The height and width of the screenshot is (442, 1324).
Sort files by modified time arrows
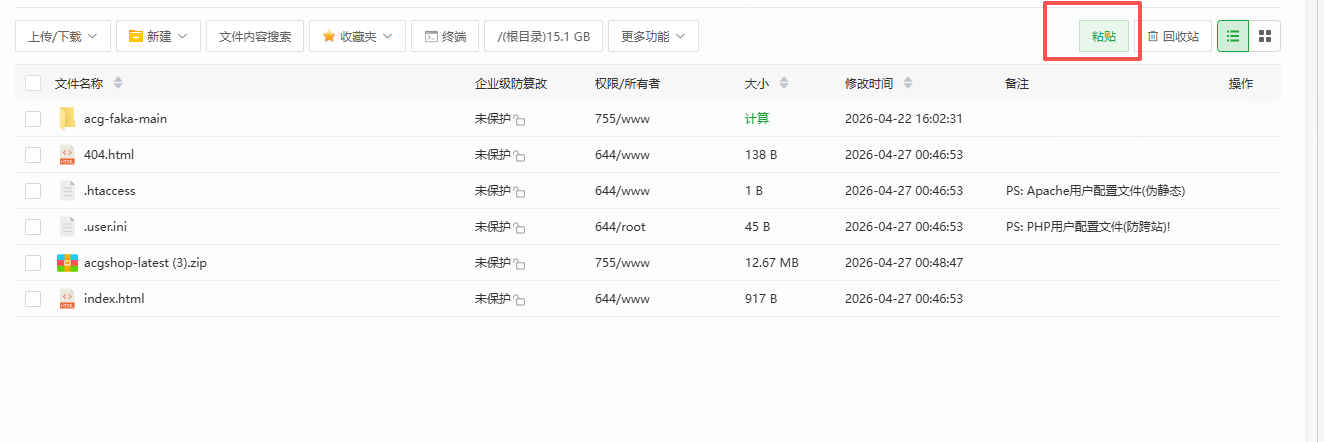click(907, 83)
